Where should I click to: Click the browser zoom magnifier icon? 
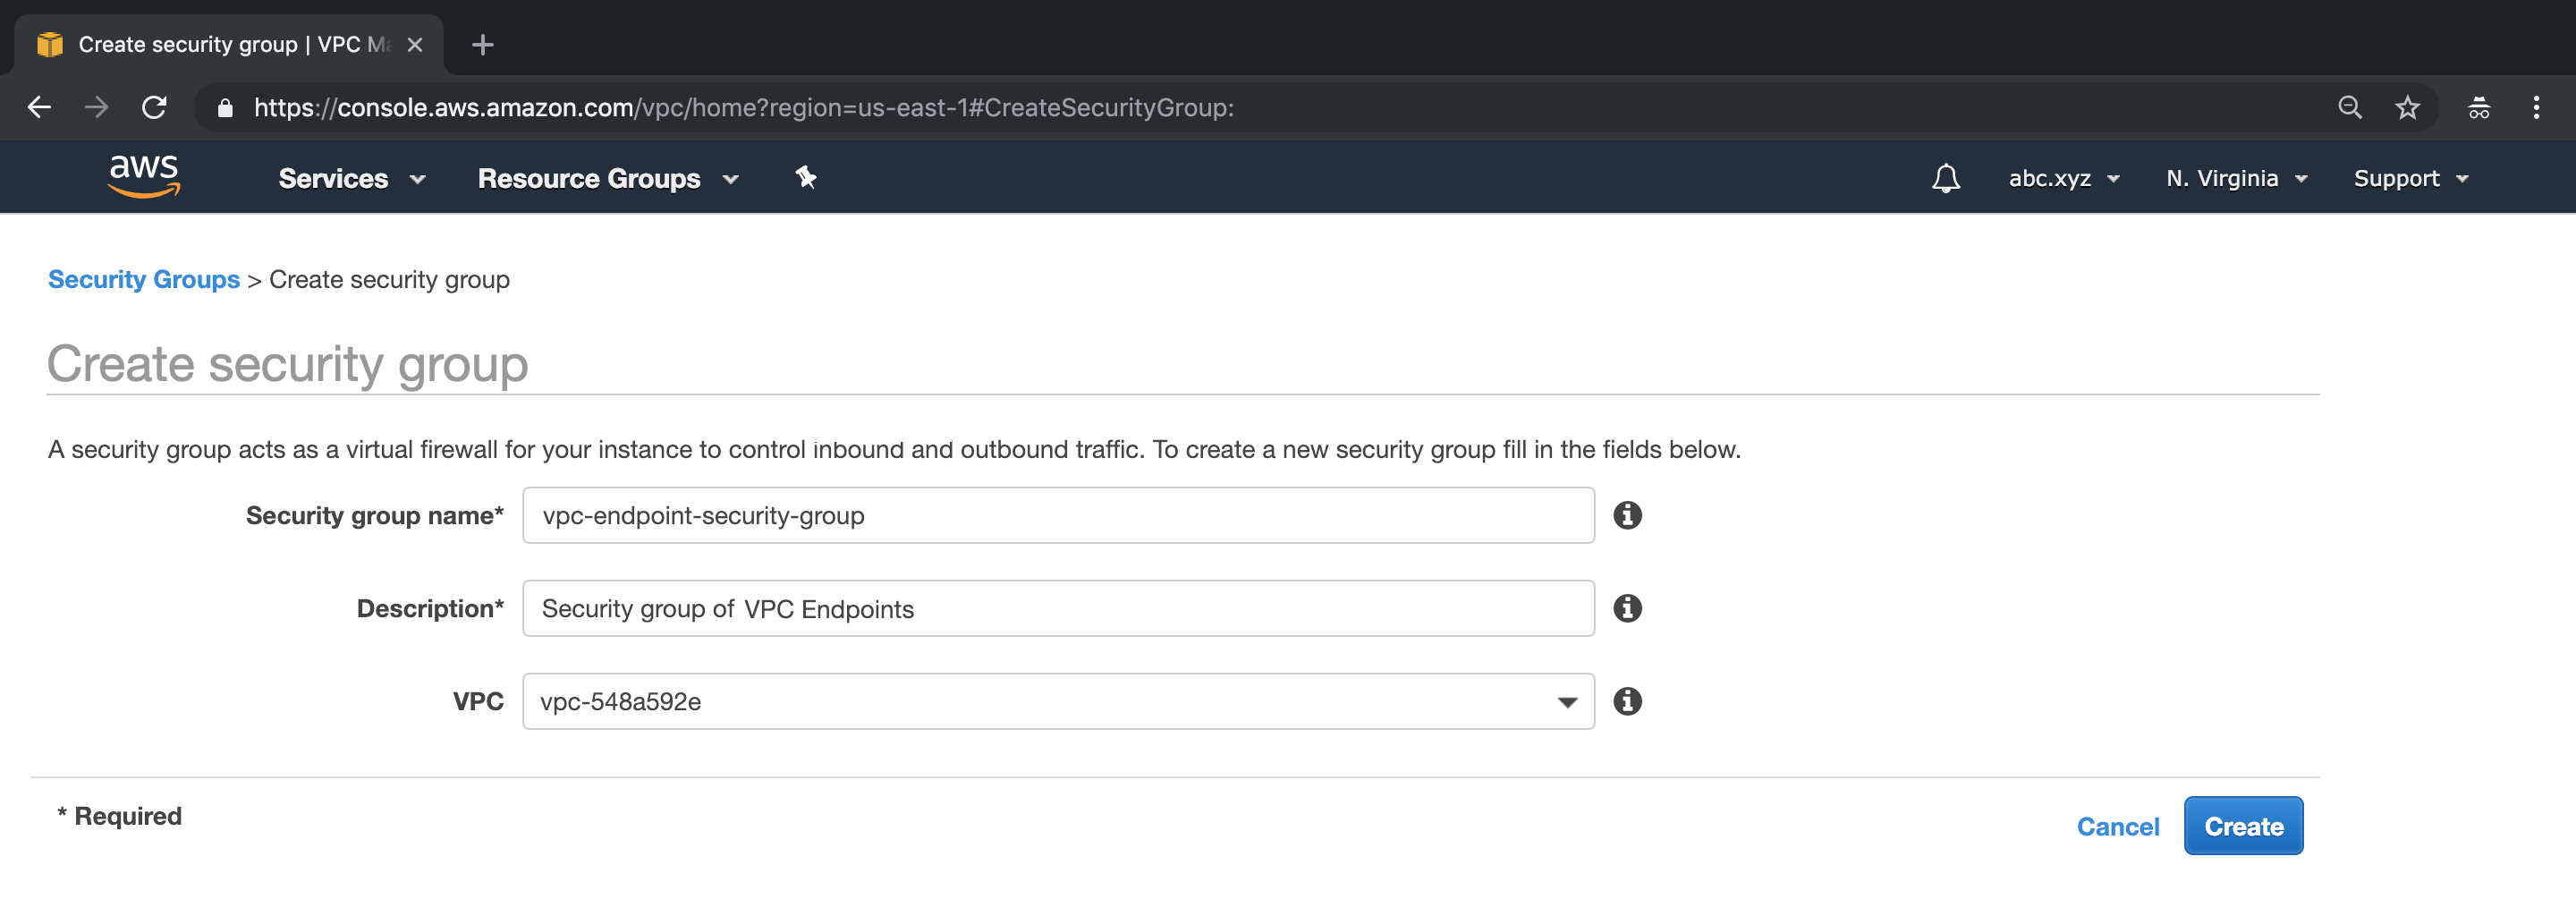(2350, 107)
